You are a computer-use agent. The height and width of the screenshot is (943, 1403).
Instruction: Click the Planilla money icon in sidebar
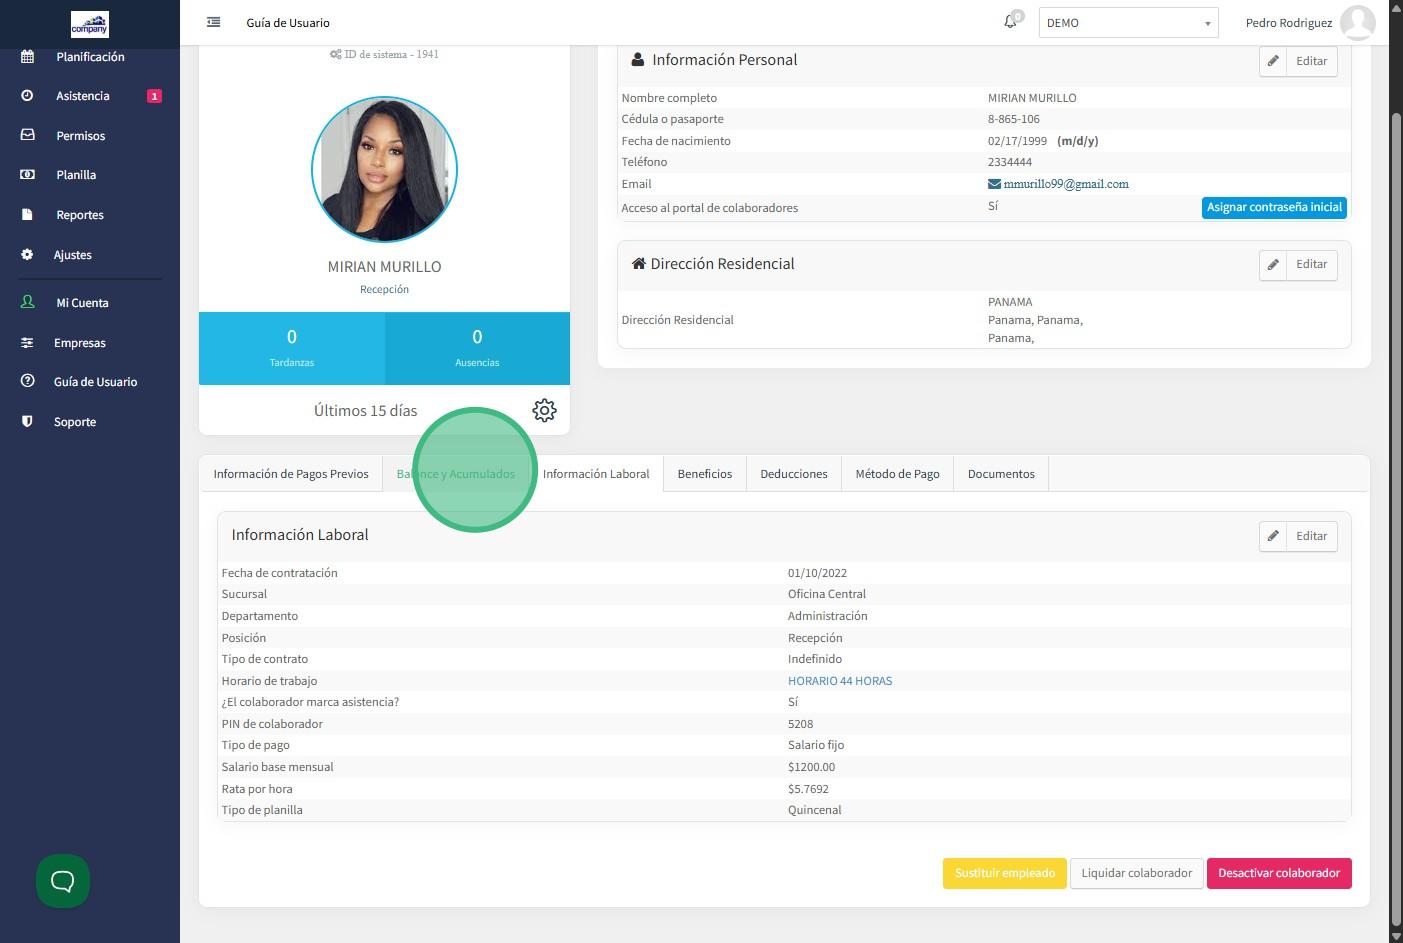pyautogui.click(x=27, y=175)
